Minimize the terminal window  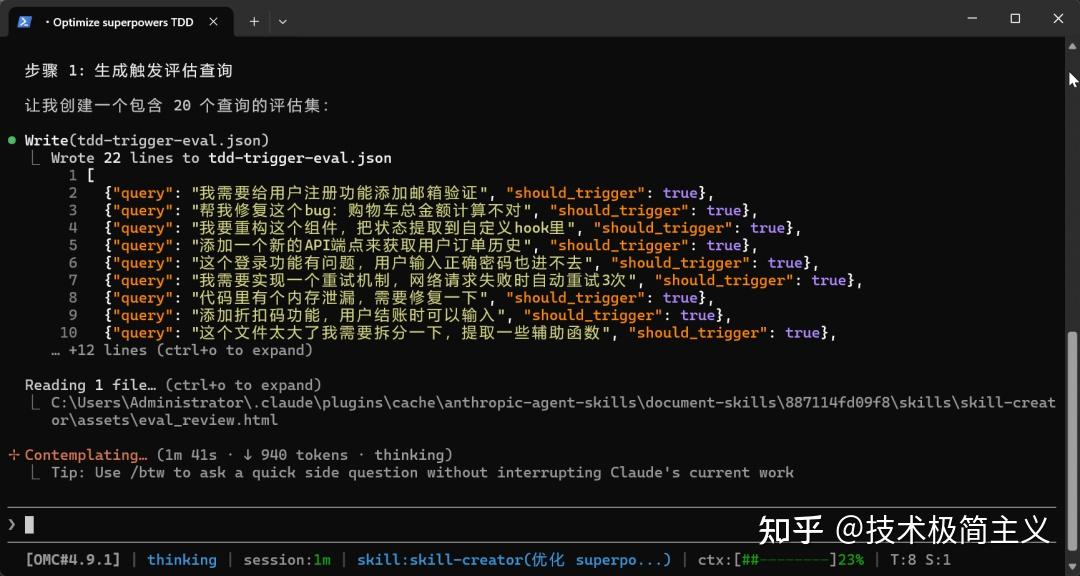973,19
